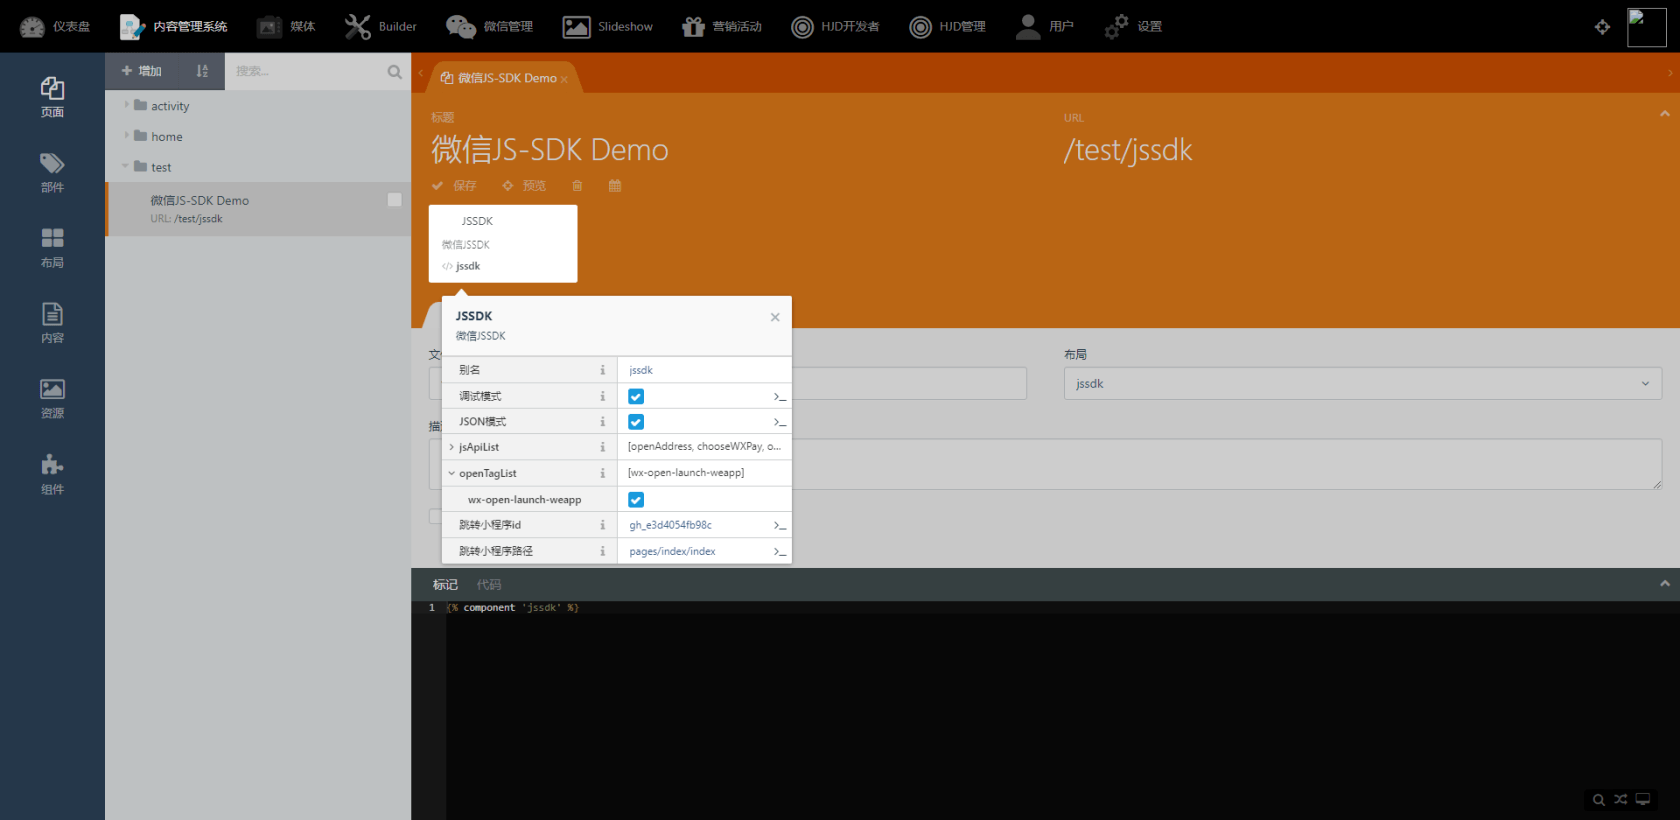This screenshot has height=820, width=1680.
Task: Close the 微信JS-SDK Demo tab
Action: [x=564, y=79]
